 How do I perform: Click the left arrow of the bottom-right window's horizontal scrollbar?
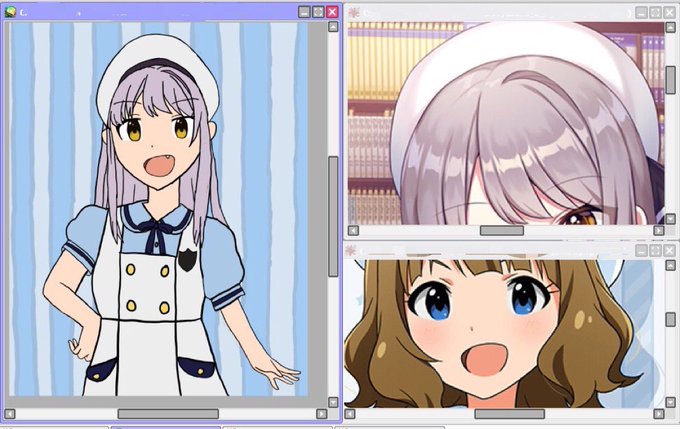click(x=350, y=414)
